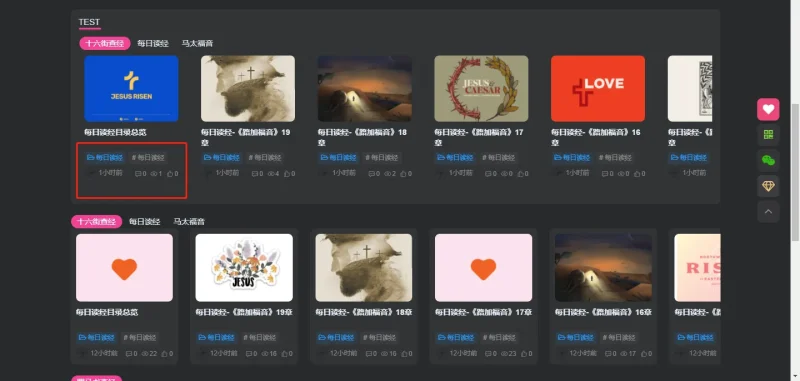Switch to 每日读经 tab in TEST section

pos(153,43)
